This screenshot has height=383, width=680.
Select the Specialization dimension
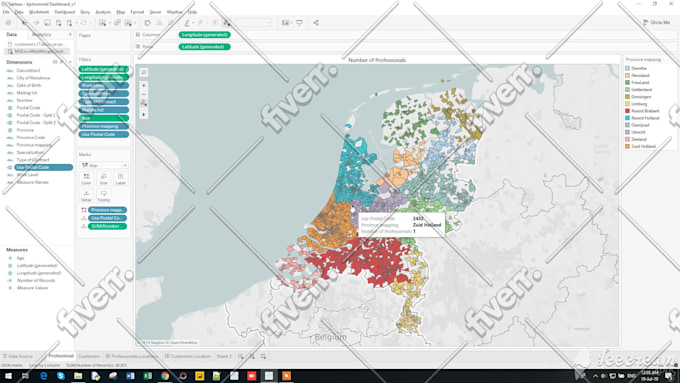pos(30,152)
